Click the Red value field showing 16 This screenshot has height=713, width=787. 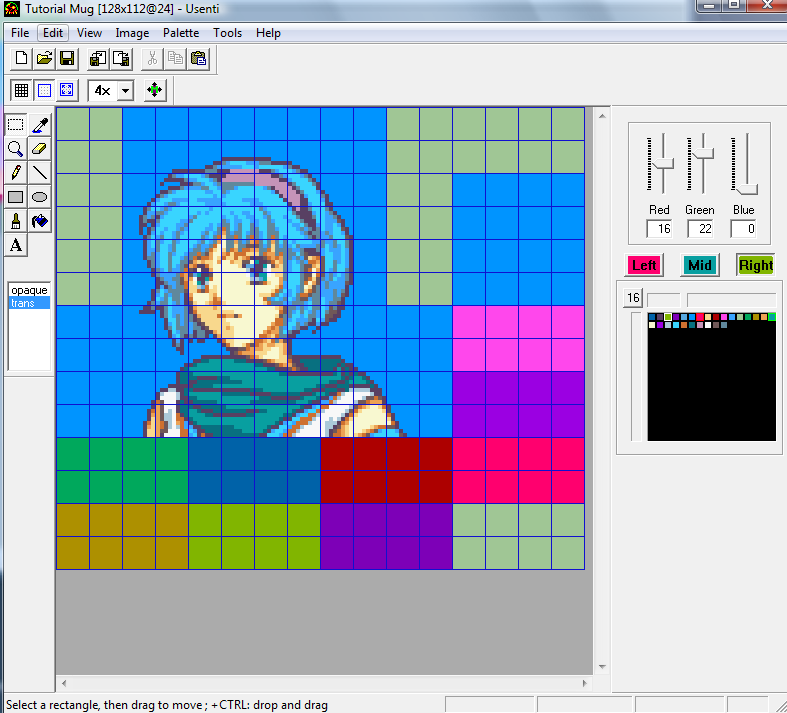pos(659,229)
